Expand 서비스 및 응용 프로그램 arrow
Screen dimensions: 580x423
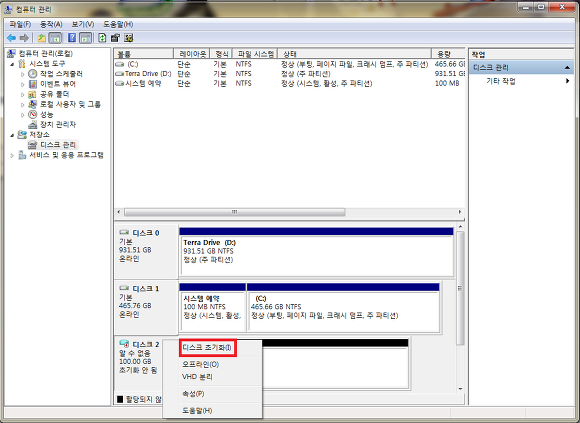[x=12, y=156]
